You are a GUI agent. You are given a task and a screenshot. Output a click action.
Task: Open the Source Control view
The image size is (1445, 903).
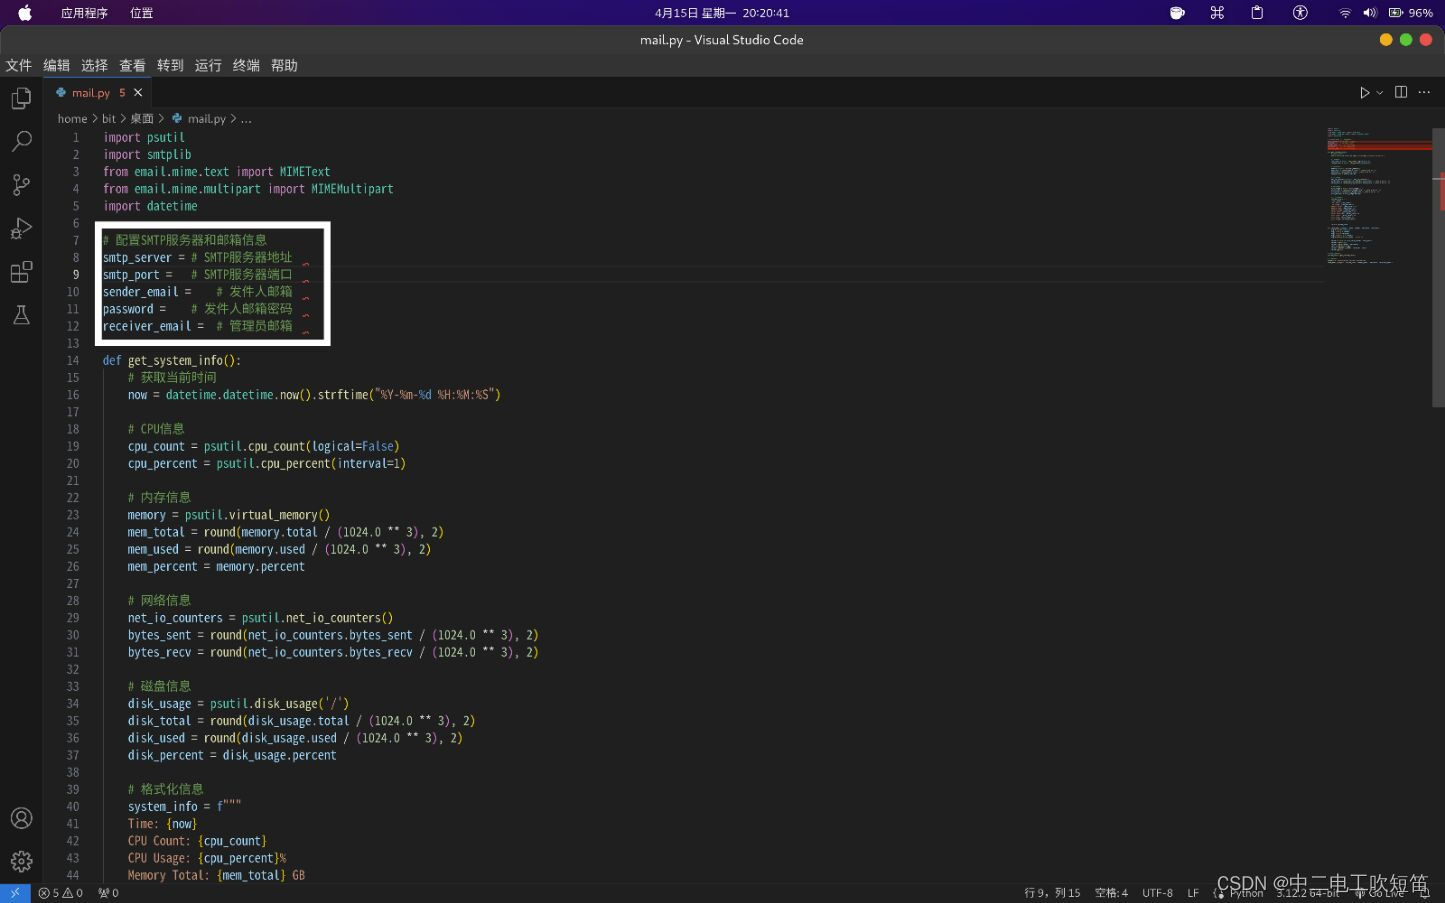click(x=21, y=185)
